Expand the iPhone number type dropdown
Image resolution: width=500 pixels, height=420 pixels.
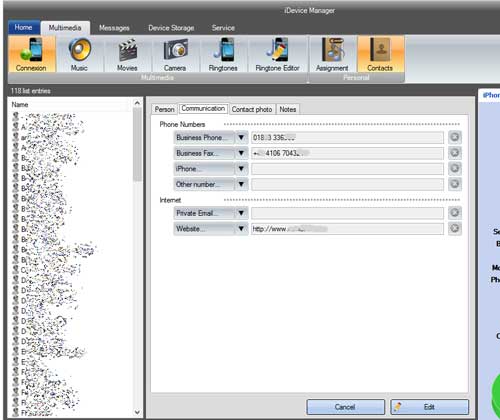pyautogui.click(x=241, y=169)
